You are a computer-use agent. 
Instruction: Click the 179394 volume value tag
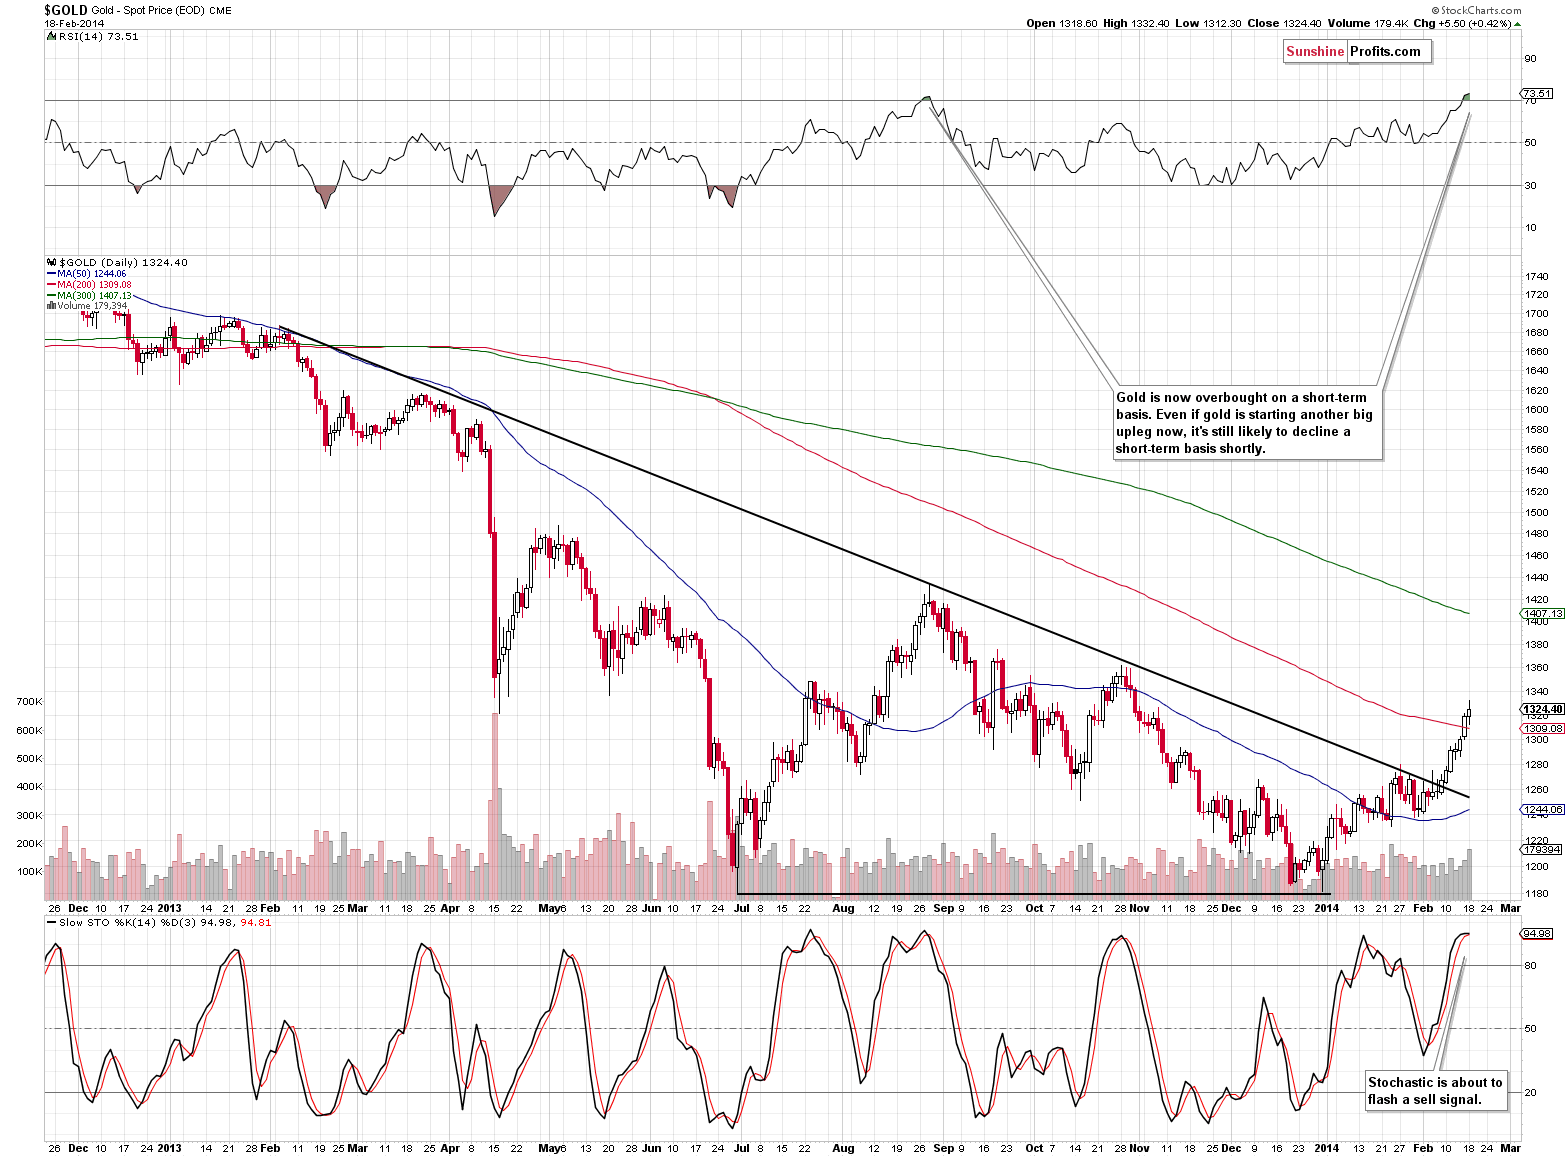pos(1541,849)
